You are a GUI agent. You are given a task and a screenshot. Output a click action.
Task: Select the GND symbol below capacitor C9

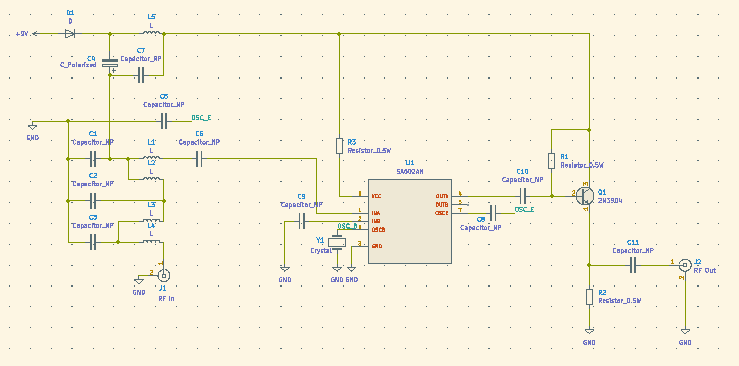pyautogui.click(x=285, y=268)
